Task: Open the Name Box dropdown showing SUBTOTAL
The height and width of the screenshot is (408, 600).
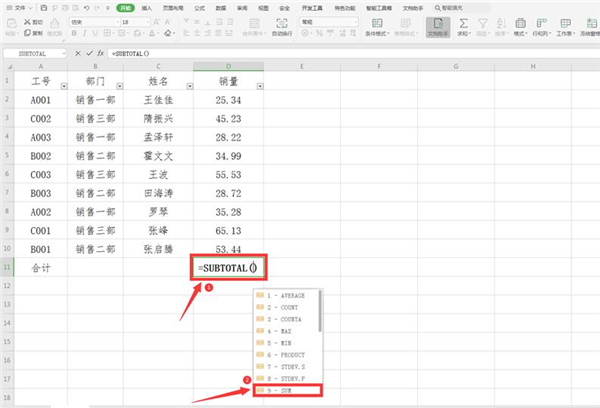Action: click(64, 54)
